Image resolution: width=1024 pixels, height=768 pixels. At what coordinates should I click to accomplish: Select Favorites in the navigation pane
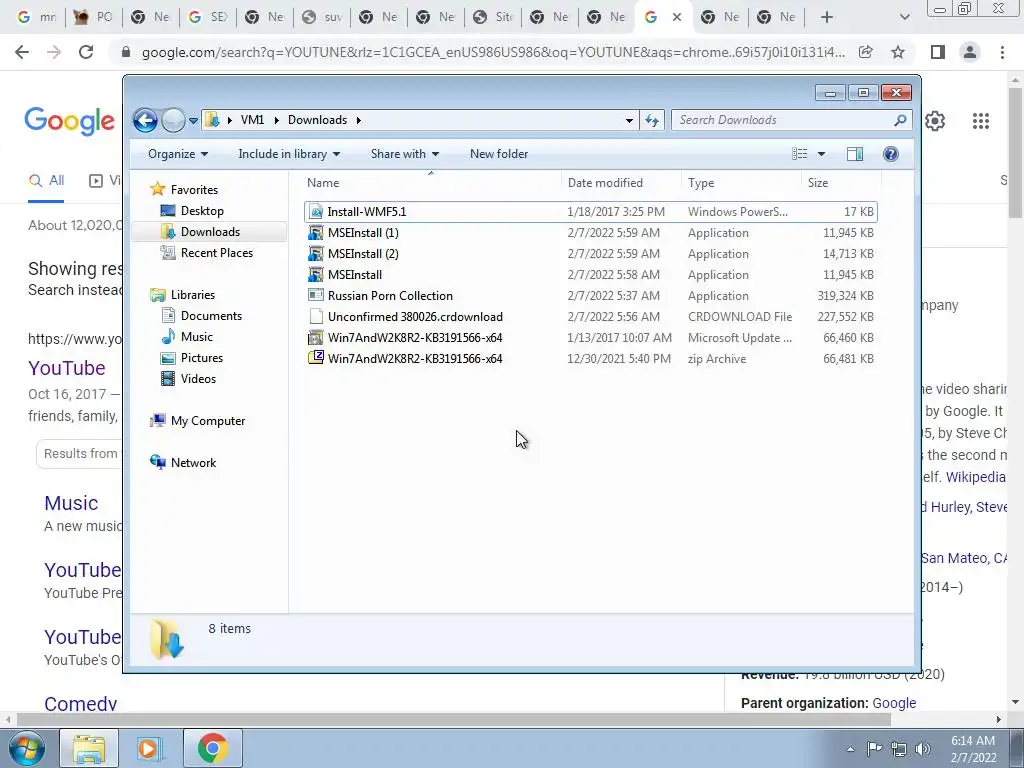click(194, 189)
